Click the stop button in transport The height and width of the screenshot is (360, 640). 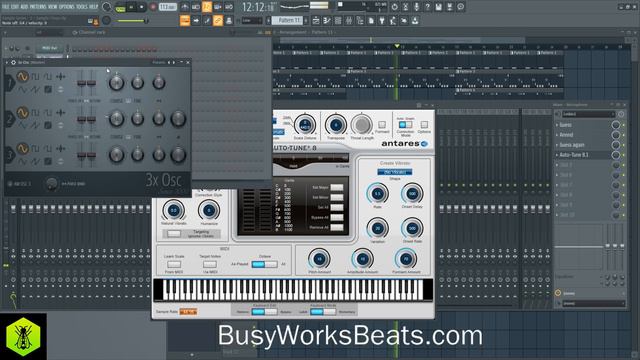coord(141,7)
